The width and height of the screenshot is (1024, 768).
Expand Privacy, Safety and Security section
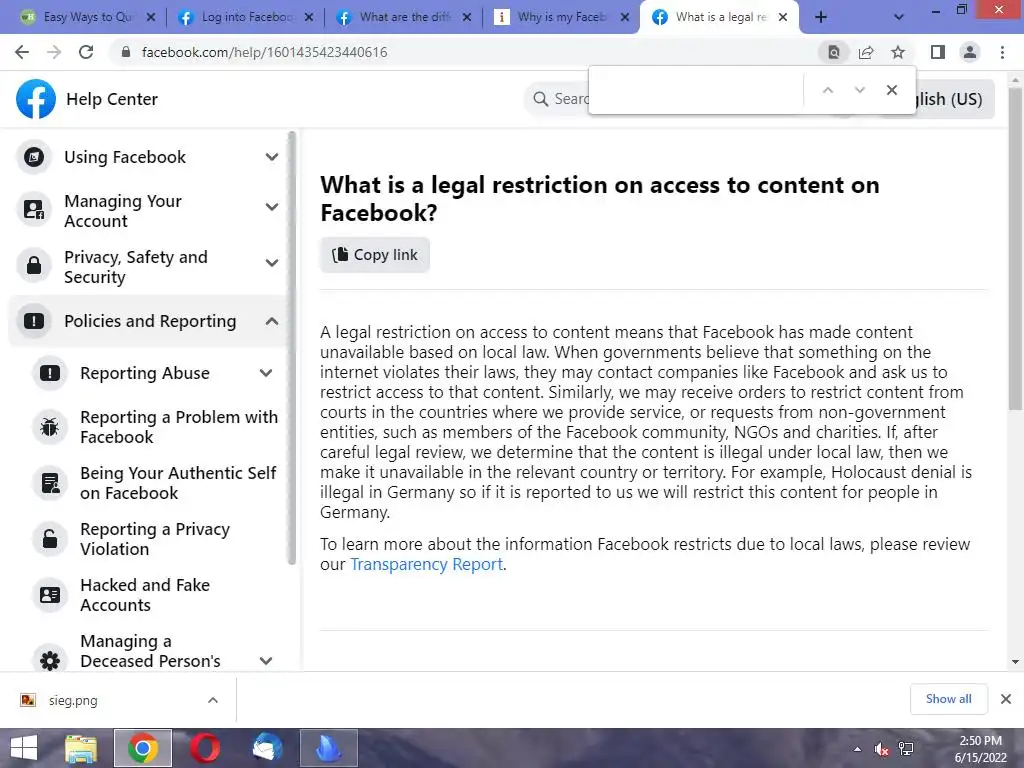point(272,263)
